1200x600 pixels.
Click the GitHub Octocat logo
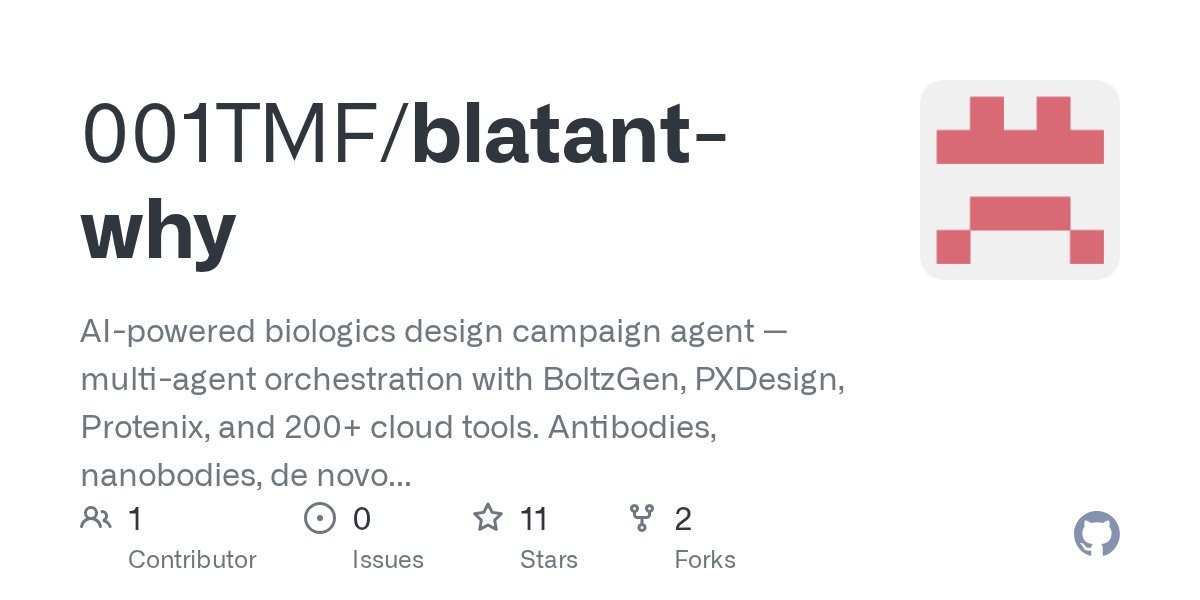(1096, 535)
